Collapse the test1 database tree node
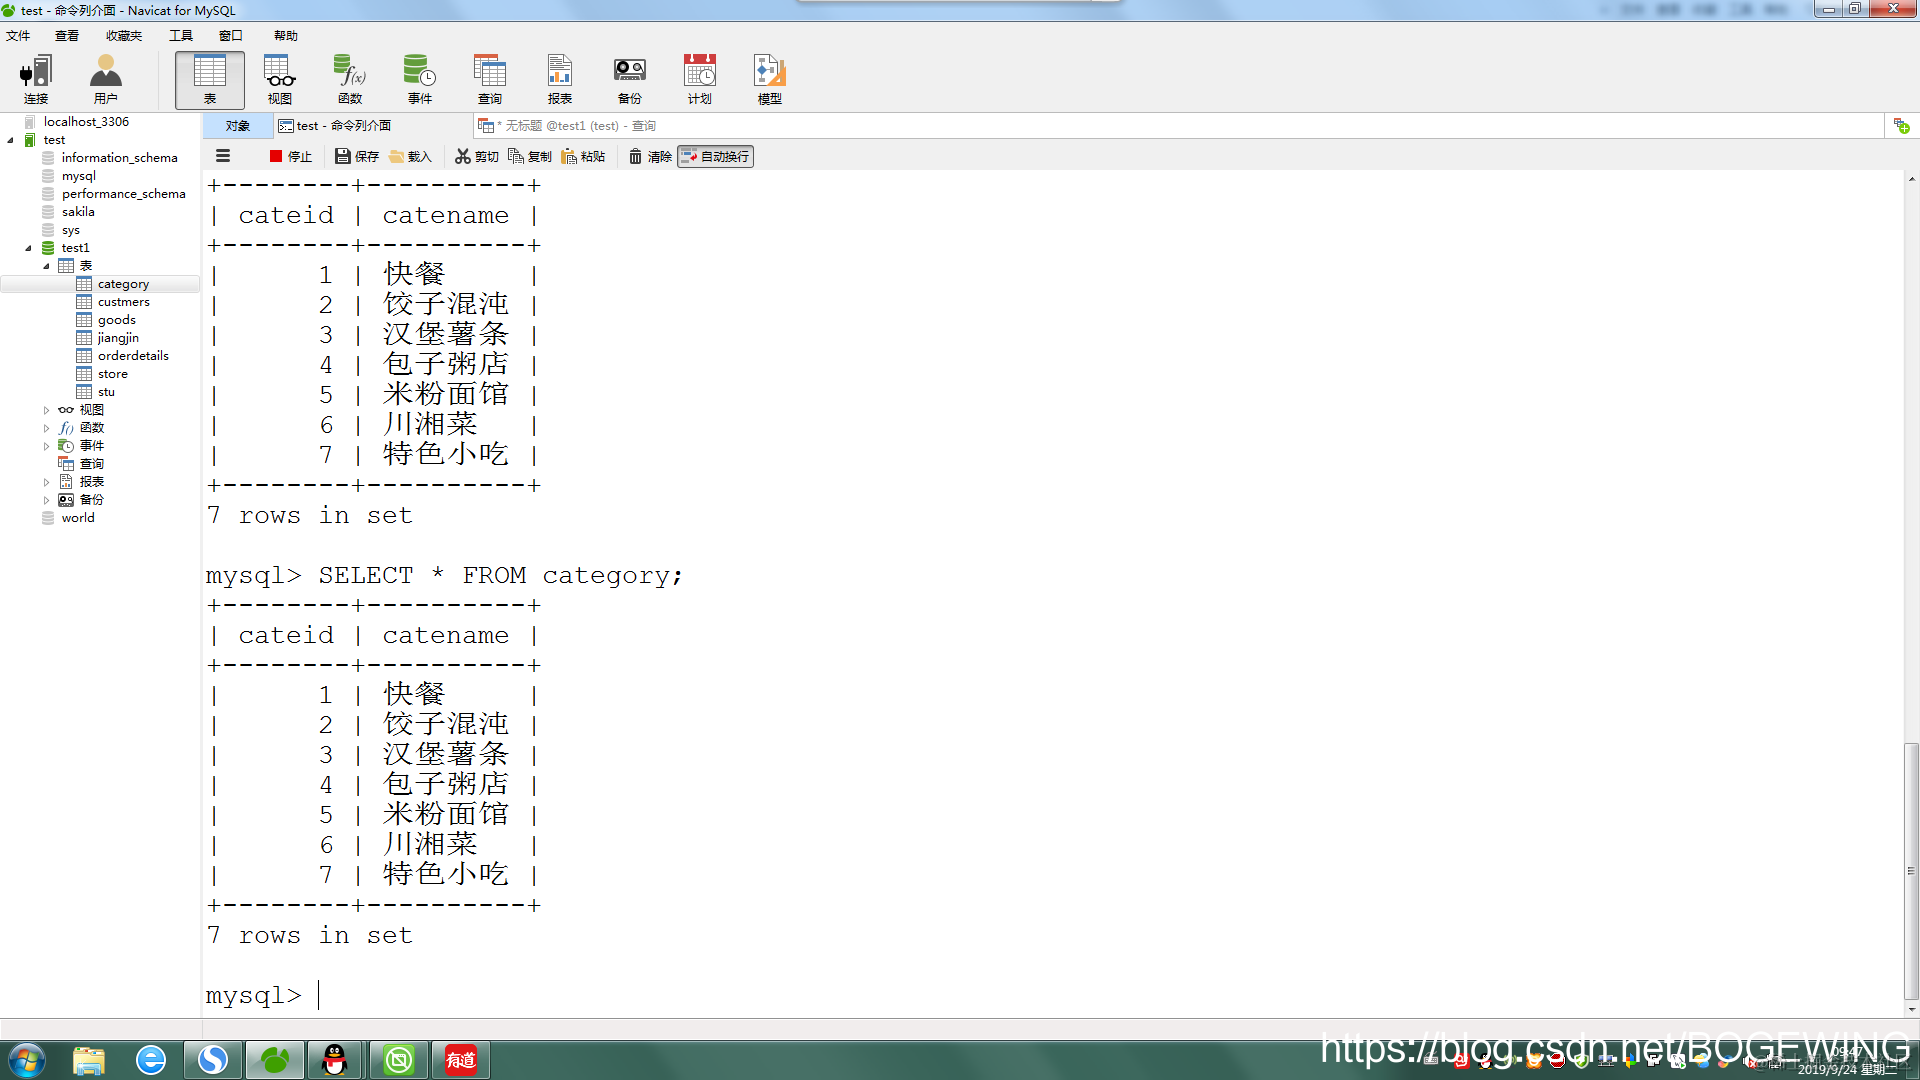This screenshot has height=1080, width=1920. tap(28, 248)
